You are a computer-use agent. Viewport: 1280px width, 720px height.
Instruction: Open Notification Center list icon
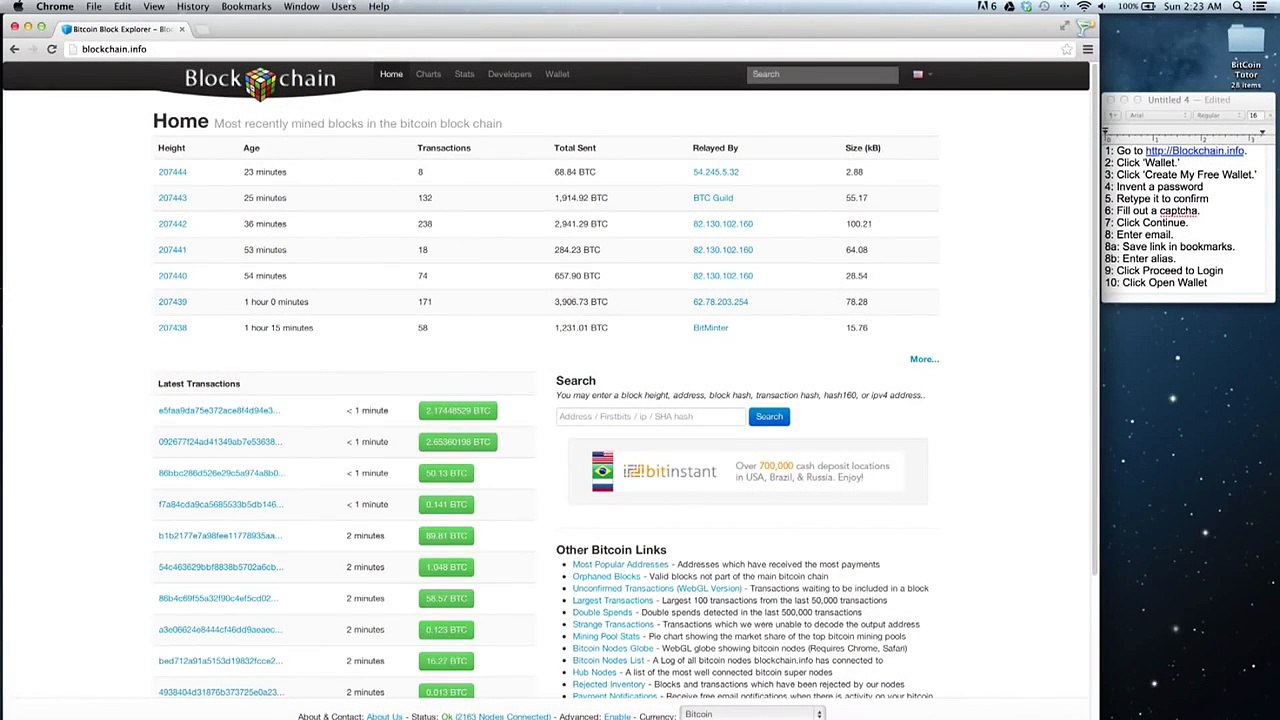1262,7
